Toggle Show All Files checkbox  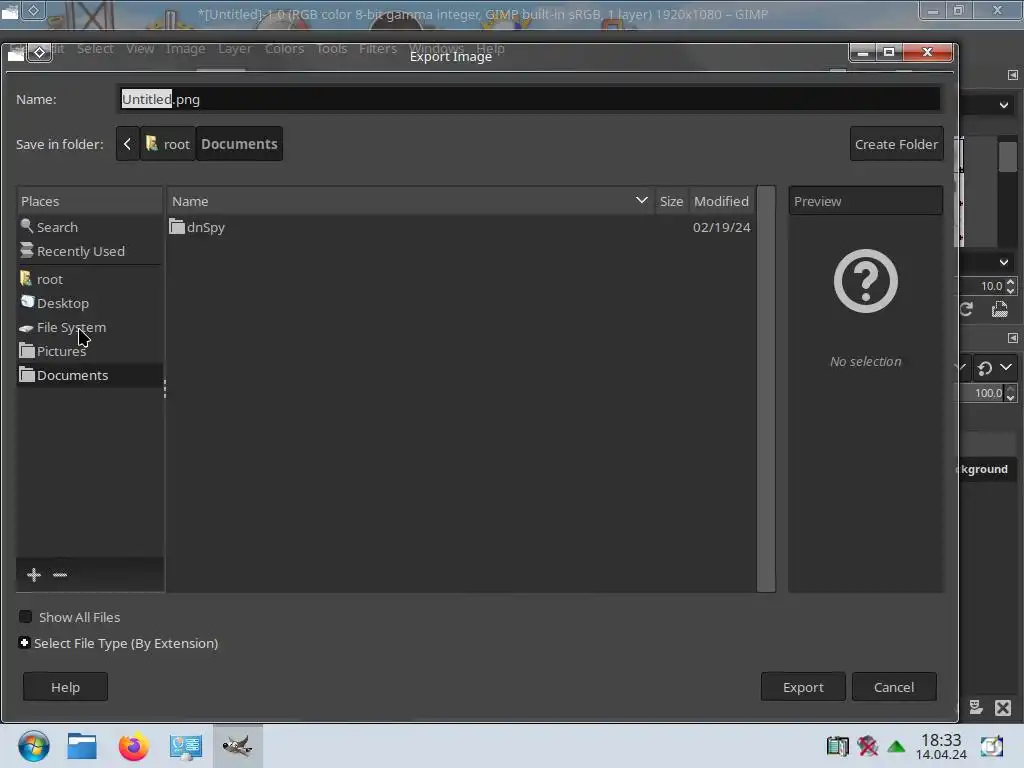click(25, 616)
